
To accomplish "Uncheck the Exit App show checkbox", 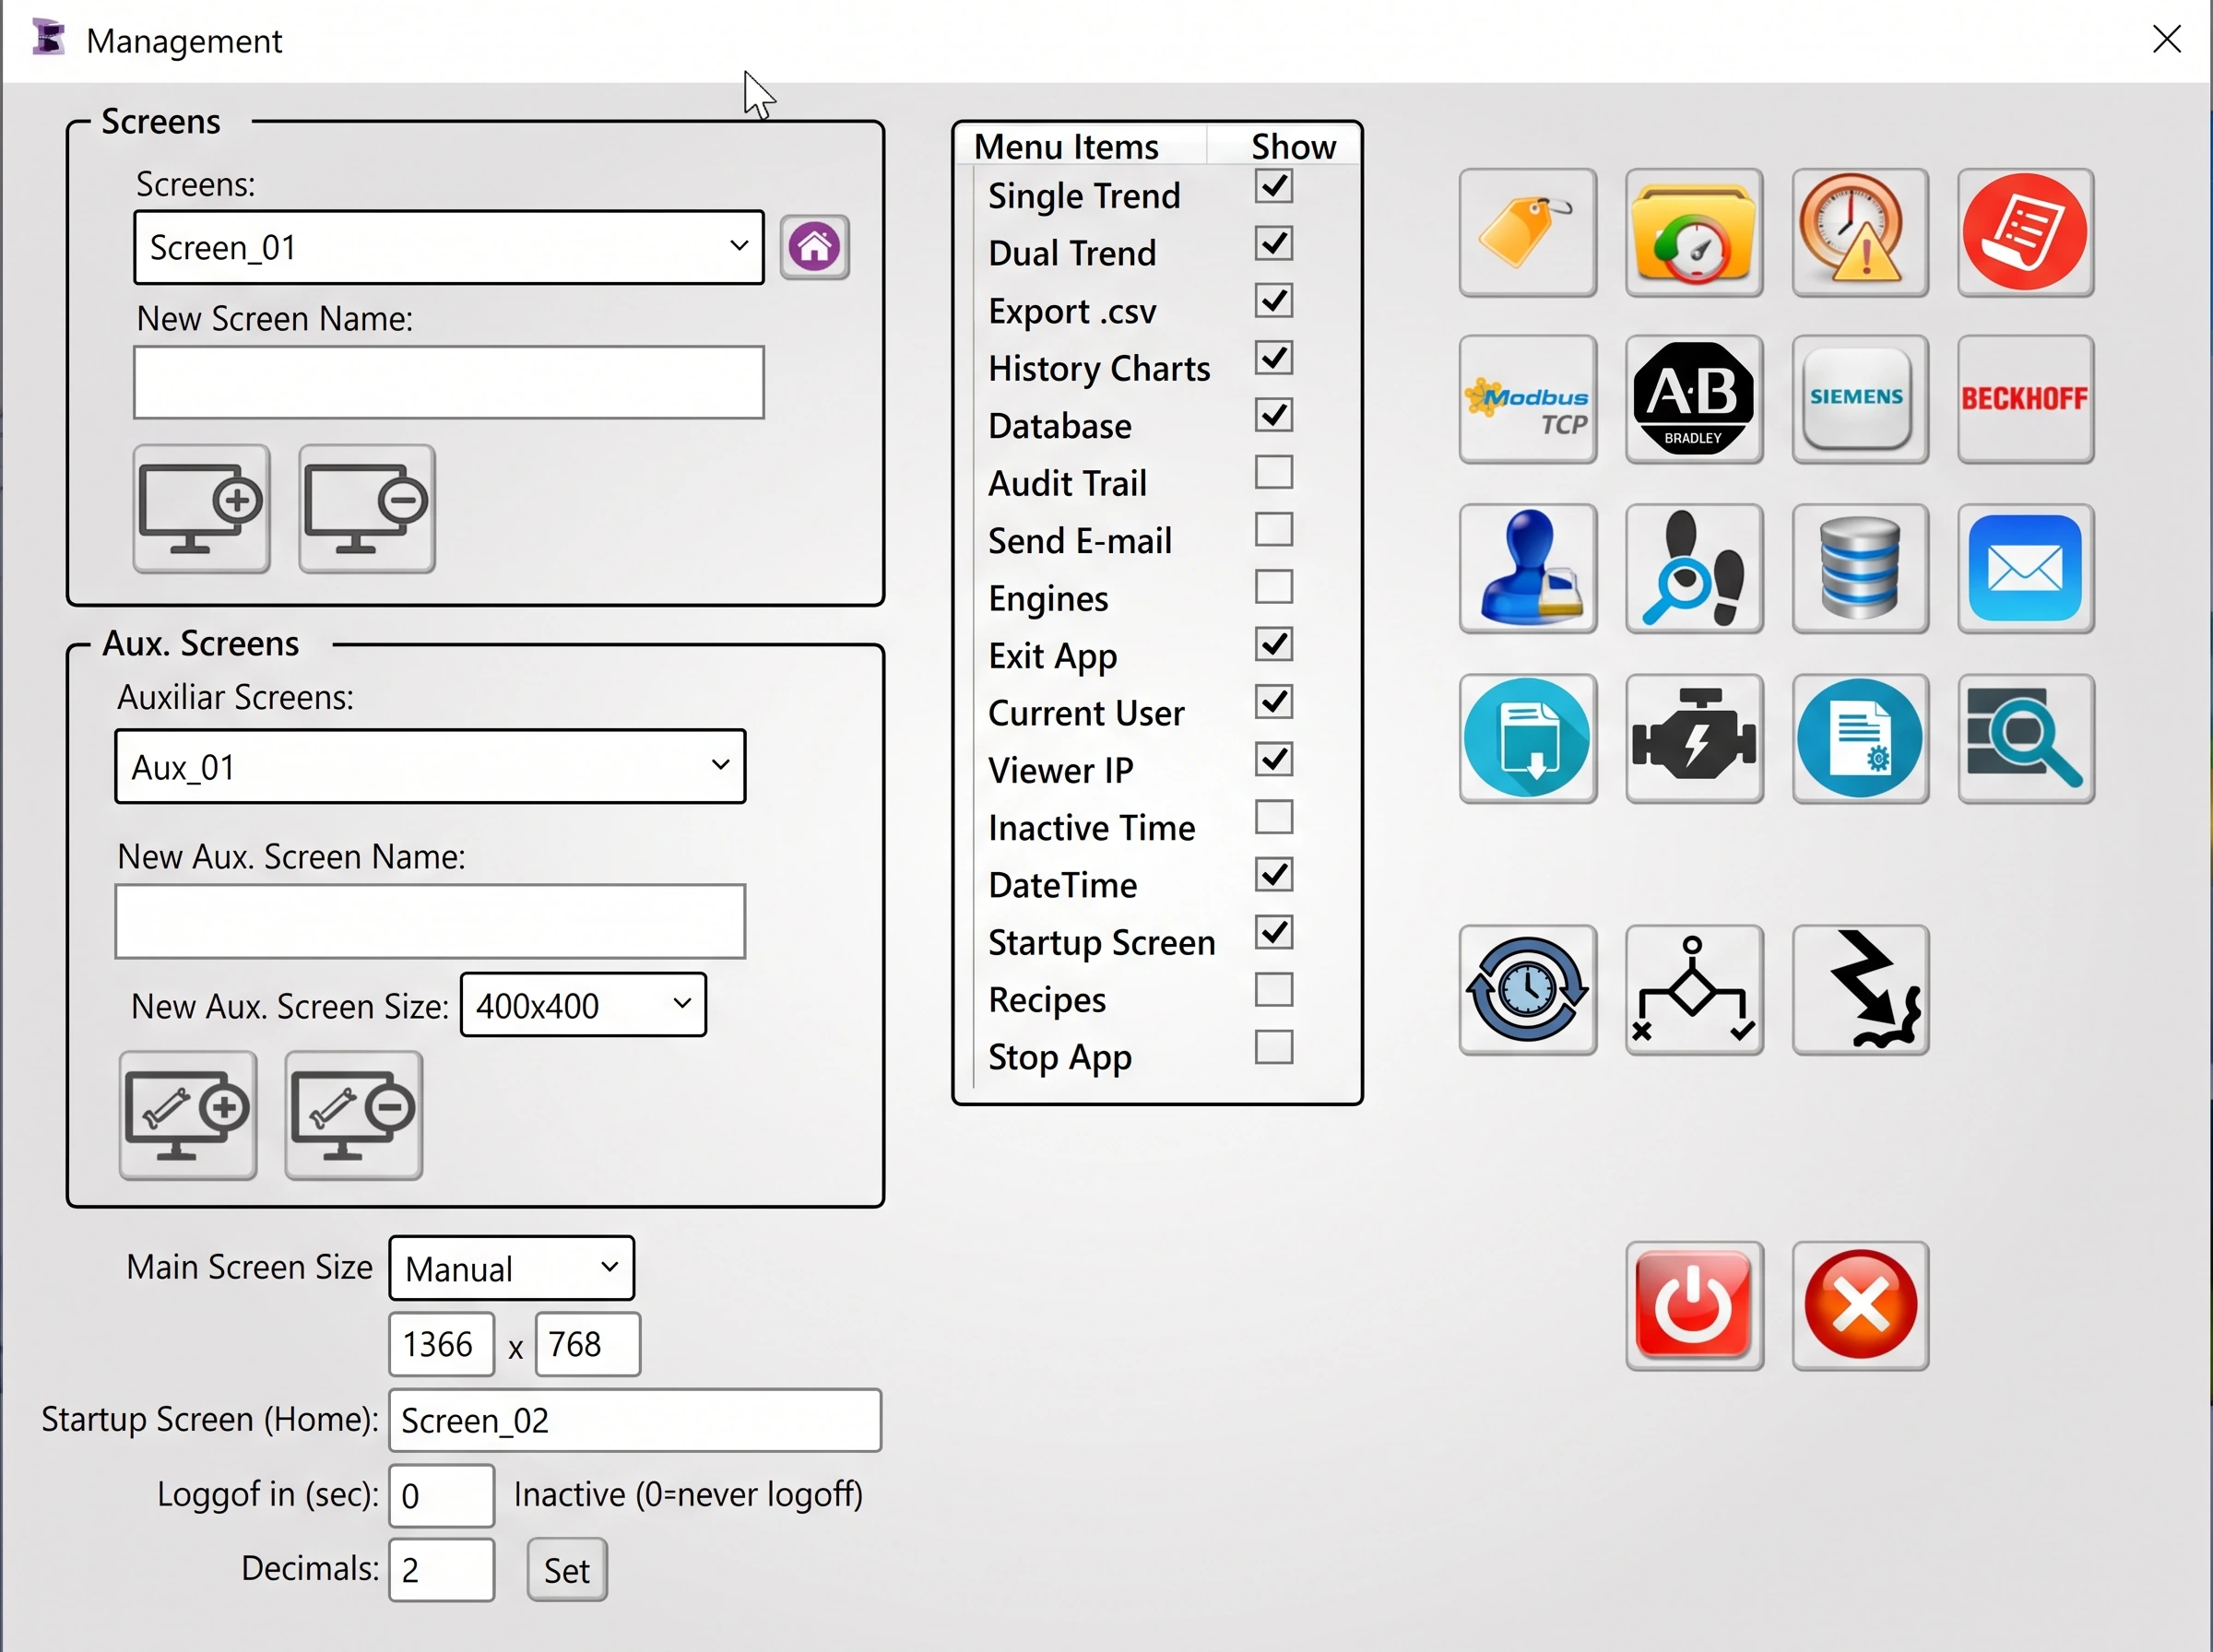I will (1274, 645).
